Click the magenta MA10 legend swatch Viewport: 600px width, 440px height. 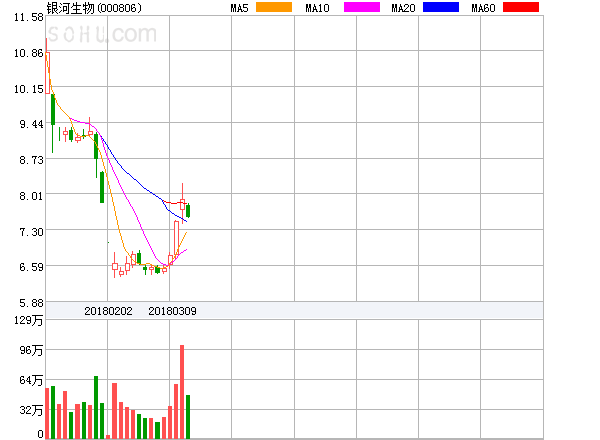(x=362, y=7)
